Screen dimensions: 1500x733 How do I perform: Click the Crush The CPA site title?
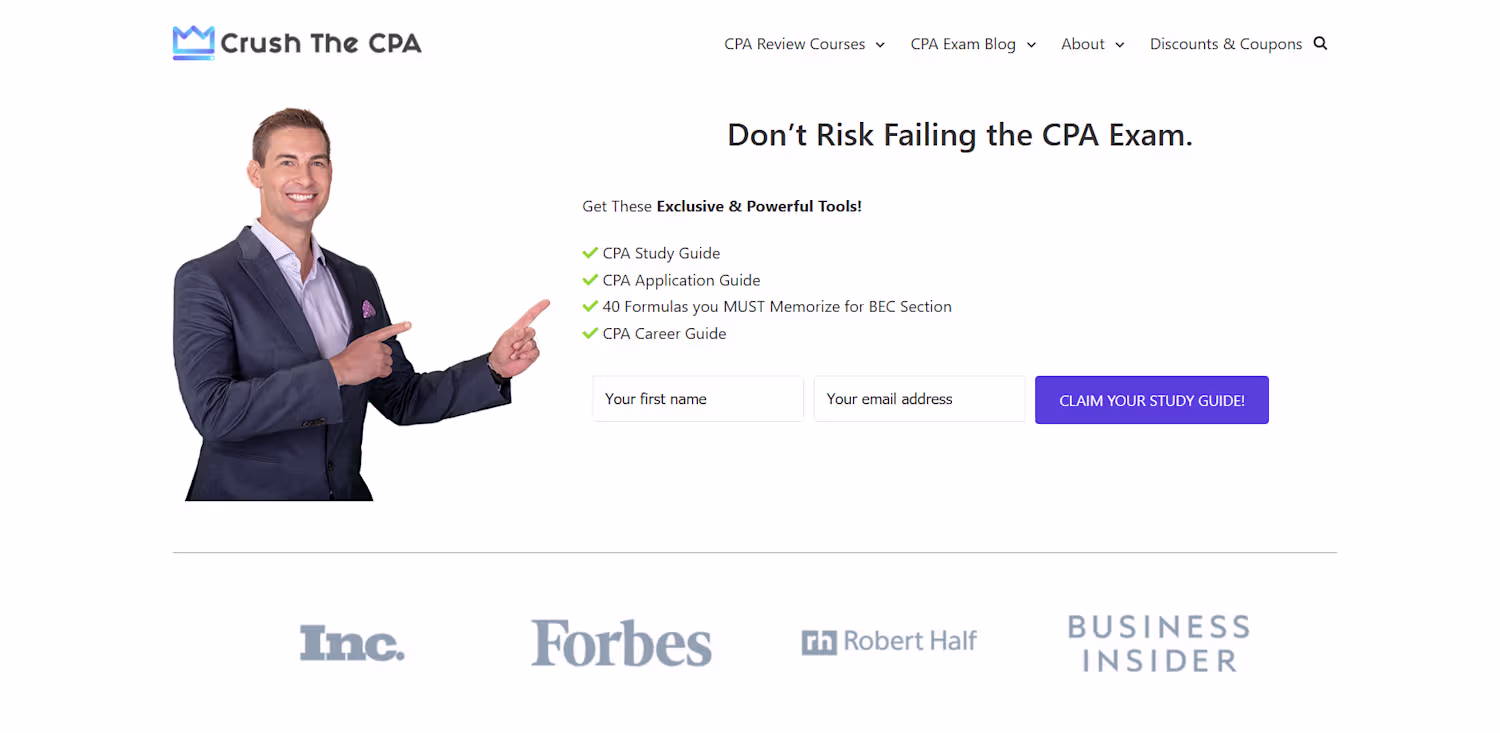(x=321, y=44)
